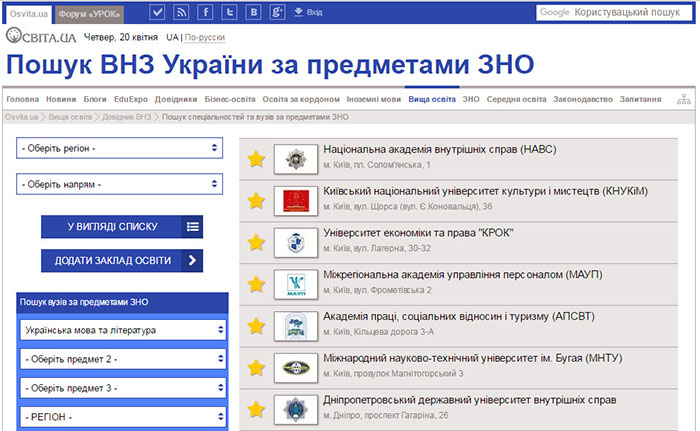Viewport: 700px width, 431px height.
Task: Open Блоги menu item
Action: coord(95,99)
